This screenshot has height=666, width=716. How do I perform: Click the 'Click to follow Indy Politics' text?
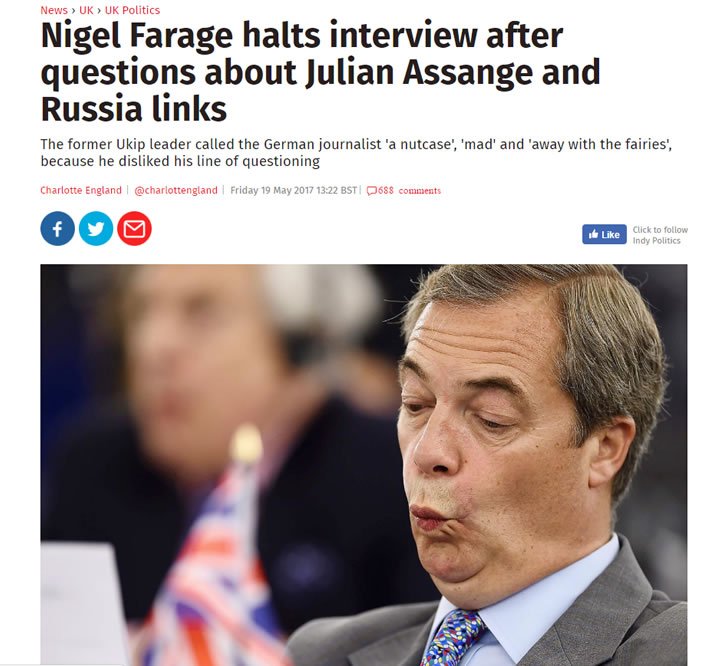(x=660, y=235)
